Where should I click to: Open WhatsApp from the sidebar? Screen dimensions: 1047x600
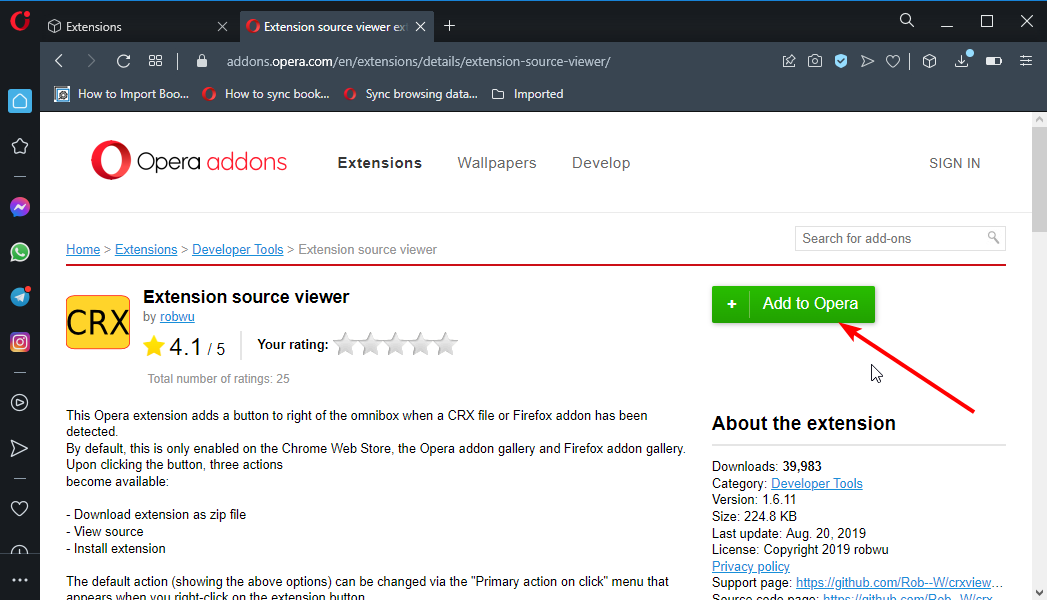click(x=19, y=252)
